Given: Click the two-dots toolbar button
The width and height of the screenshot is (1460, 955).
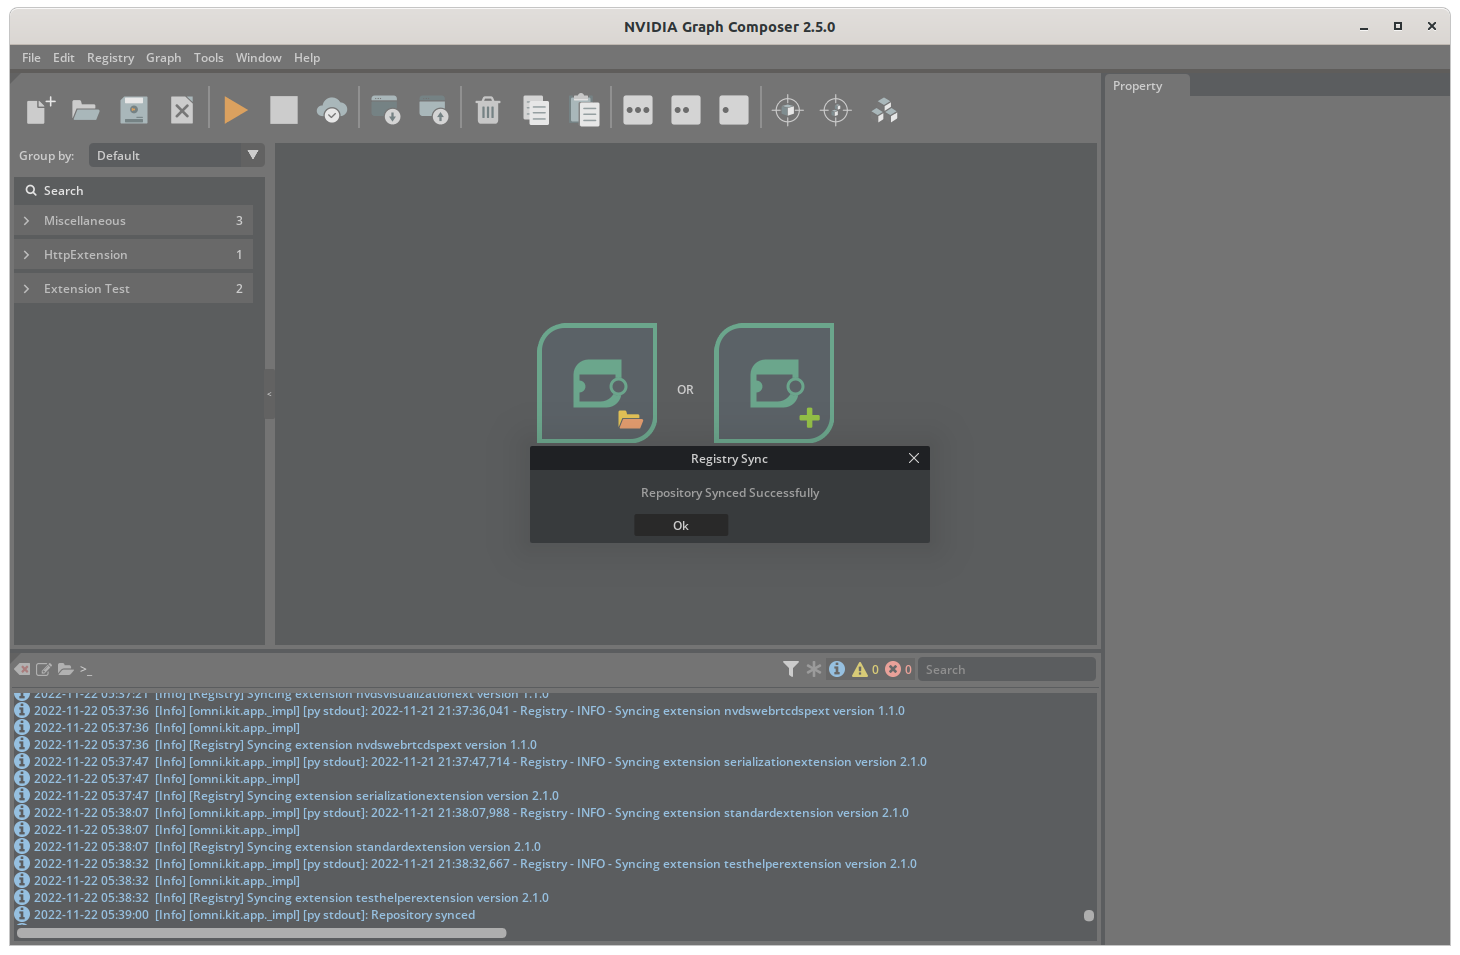Looking at the screenshot, I should 686,110.
